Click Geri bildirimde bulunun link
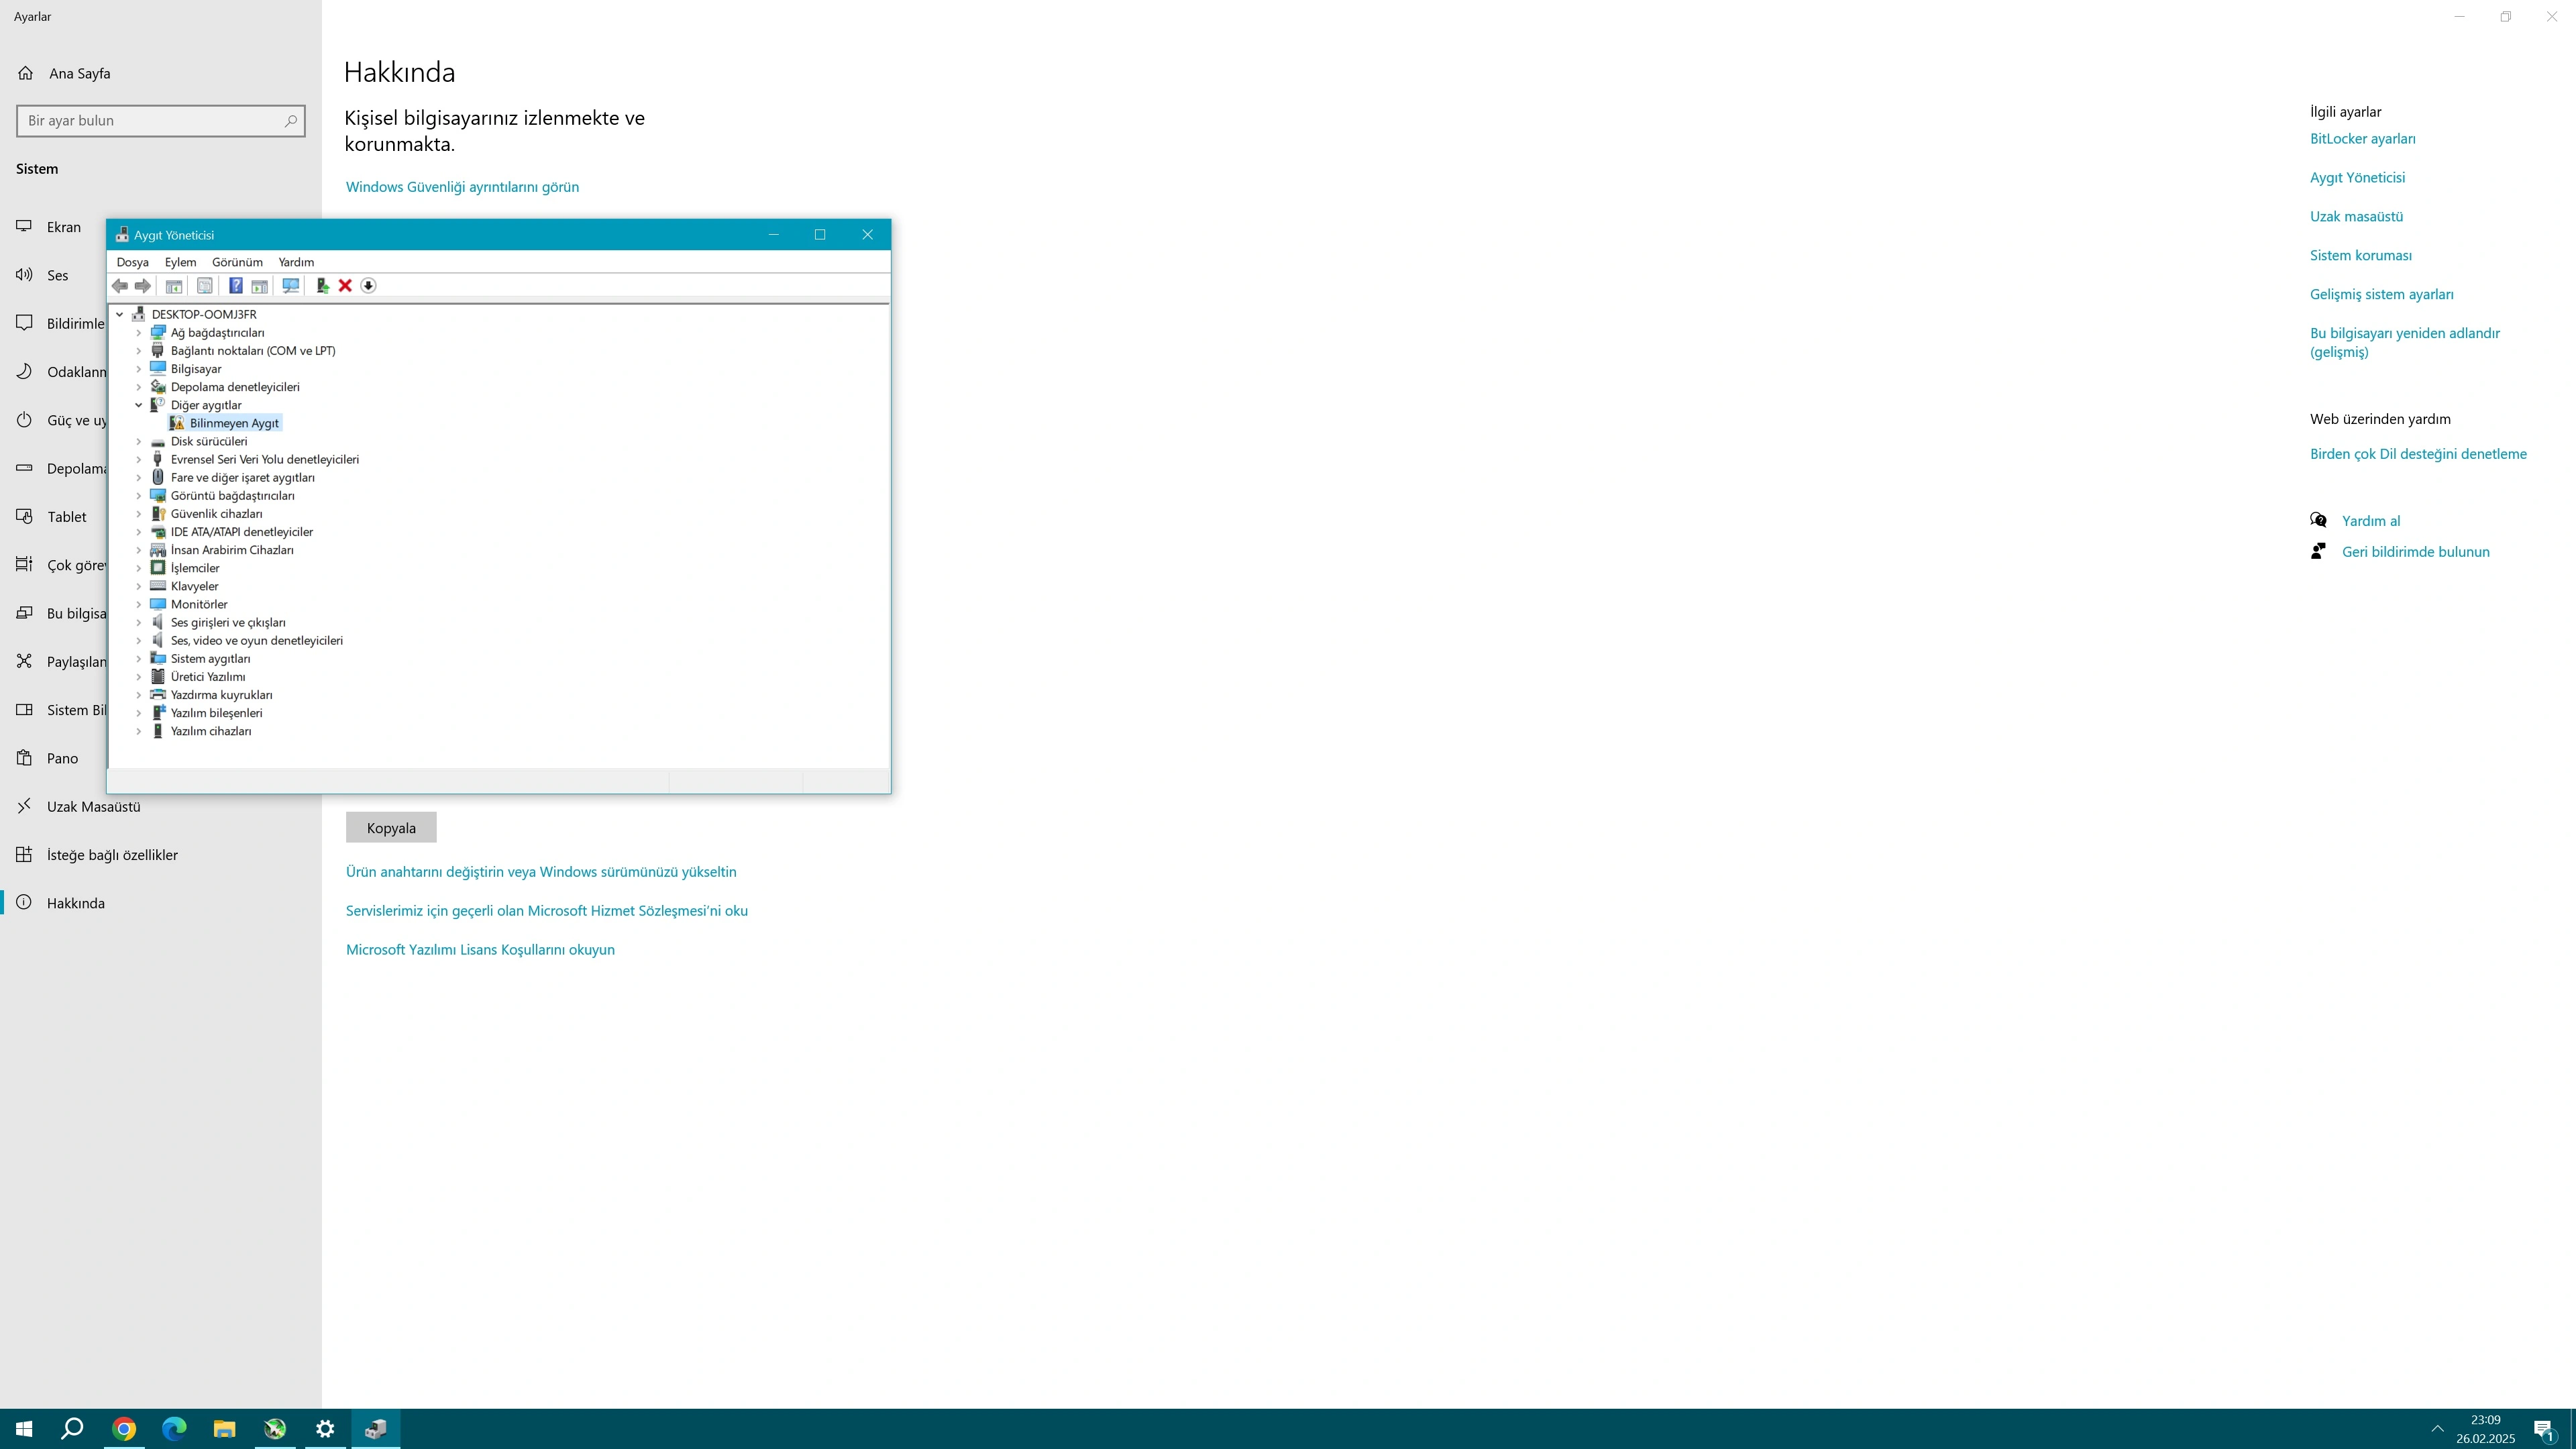The image size is (2576, 1449). [2415, 552]
